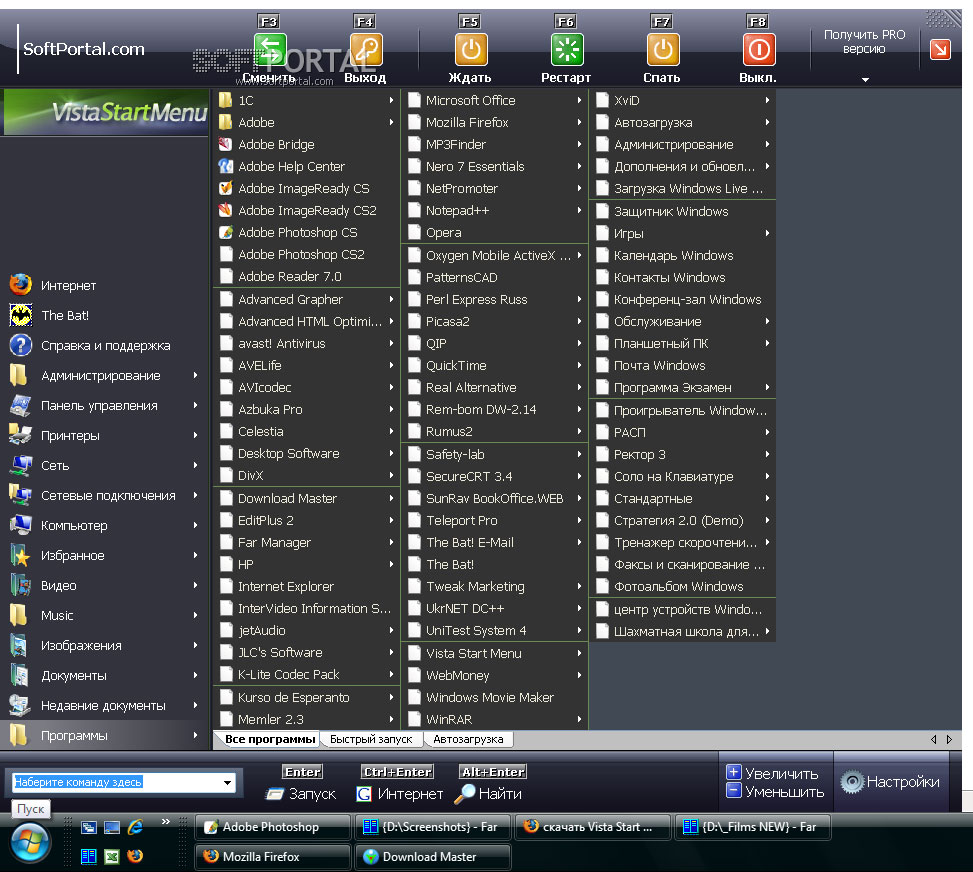Image resolution: width=973 pixels, height=872 pixels.
Task: Click the Спать hibernate icon
Action: 662,50
